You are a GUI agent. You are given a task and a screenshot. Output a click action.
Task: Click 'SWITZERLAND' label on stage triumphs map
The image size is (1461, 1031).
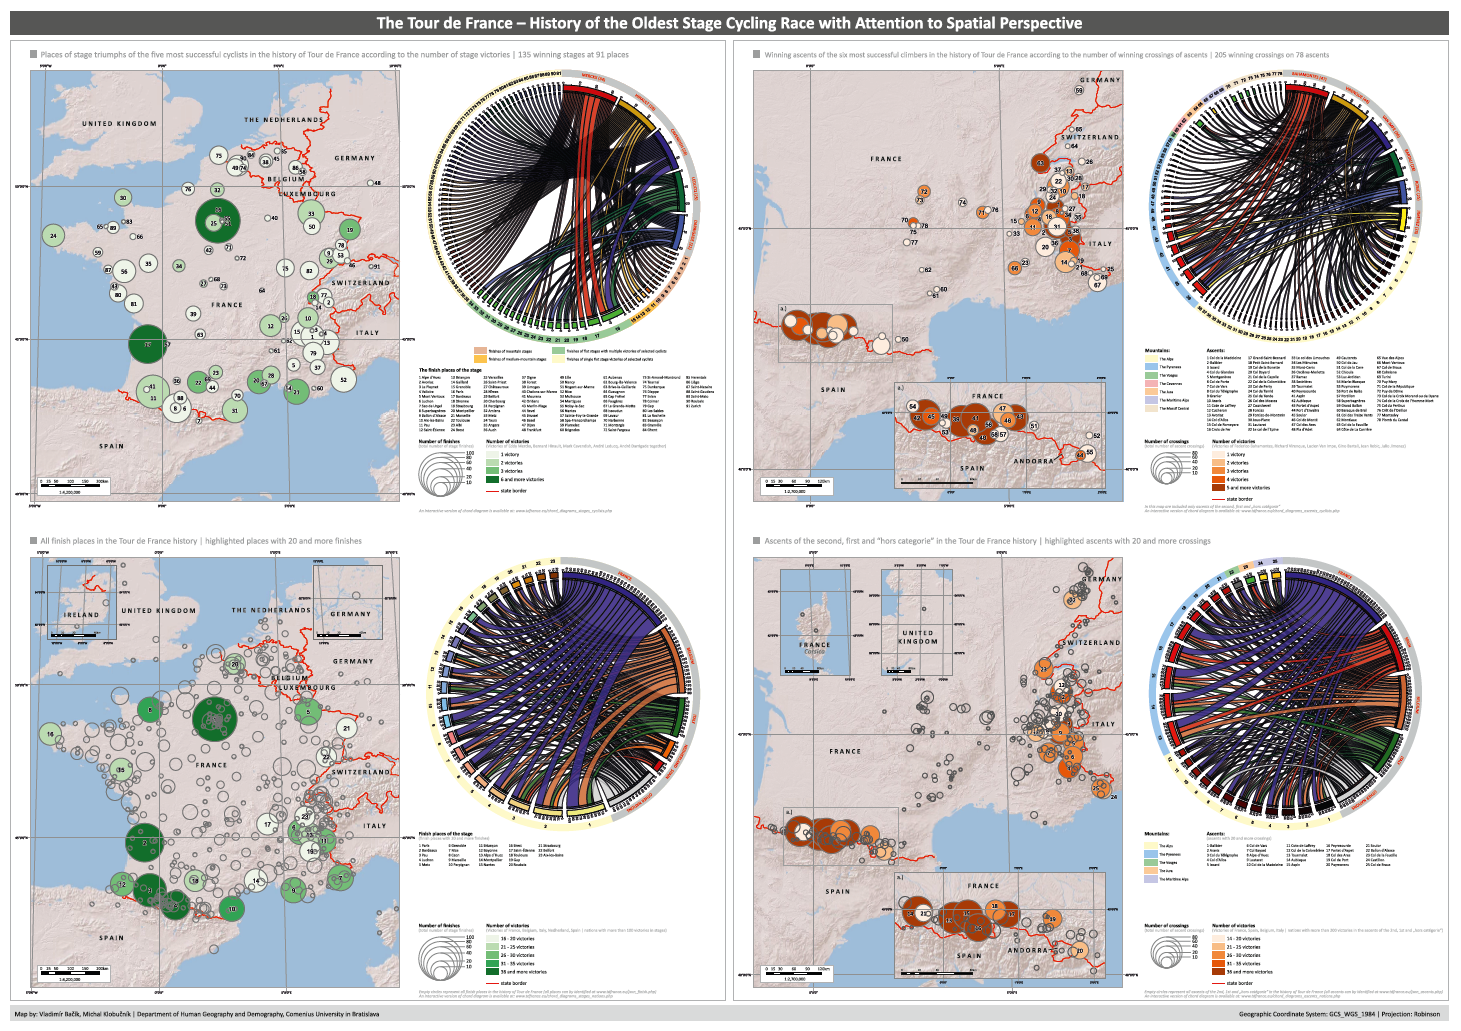pos(361,283)
